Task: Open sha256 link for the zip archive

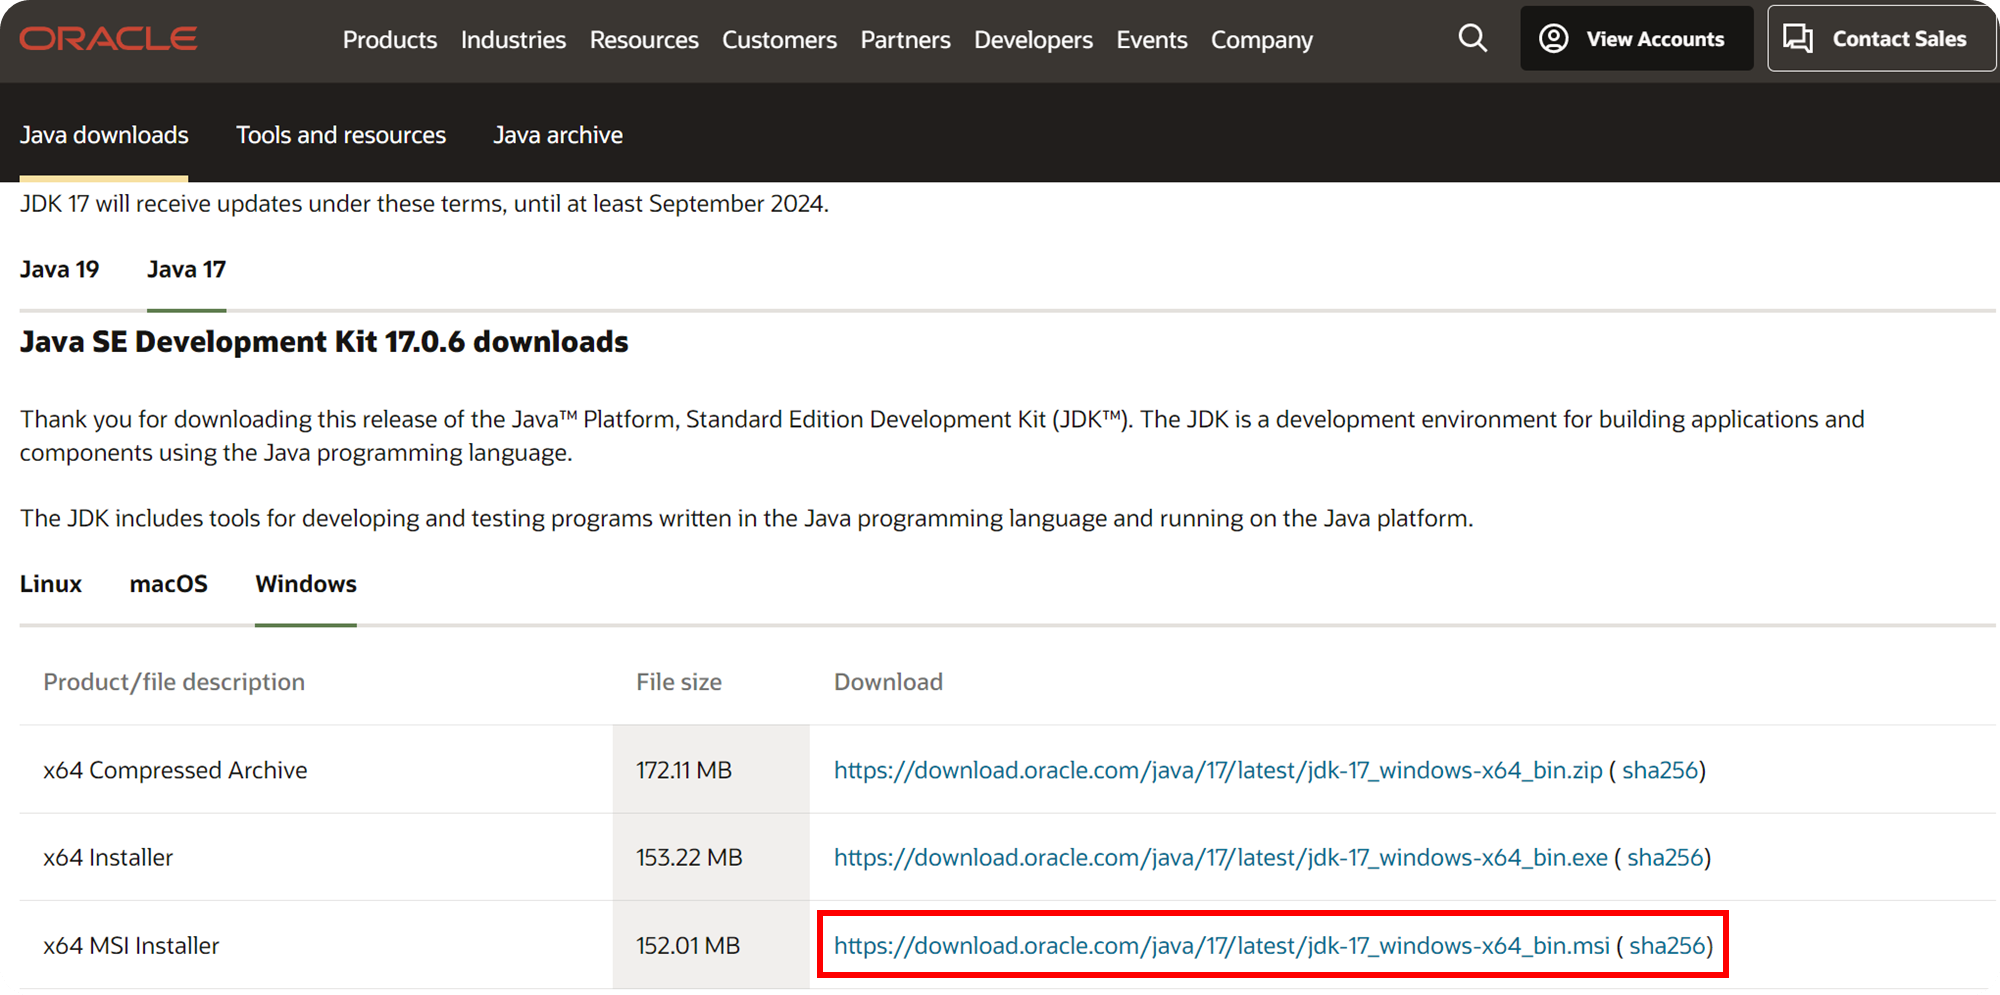Action: (x=1660, y=770)
